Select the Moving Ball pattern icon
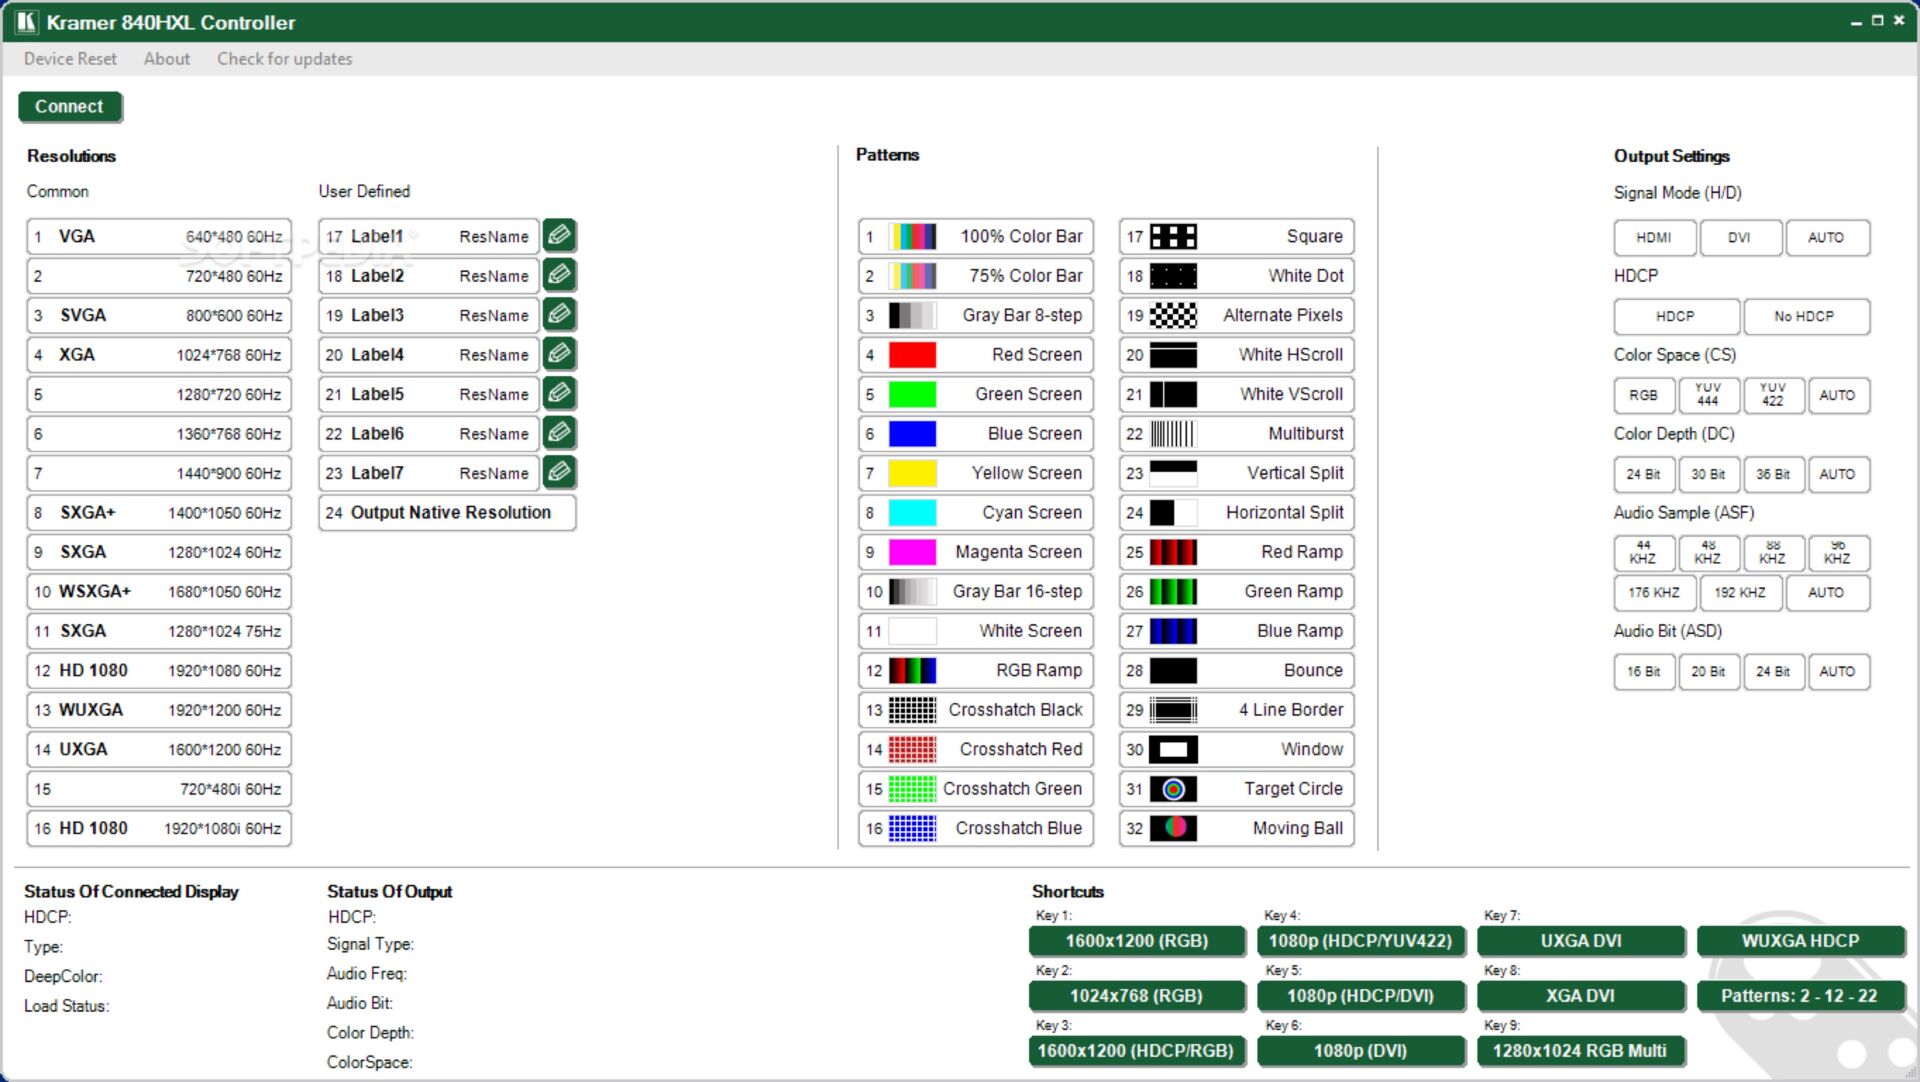 coord(1173,828)
